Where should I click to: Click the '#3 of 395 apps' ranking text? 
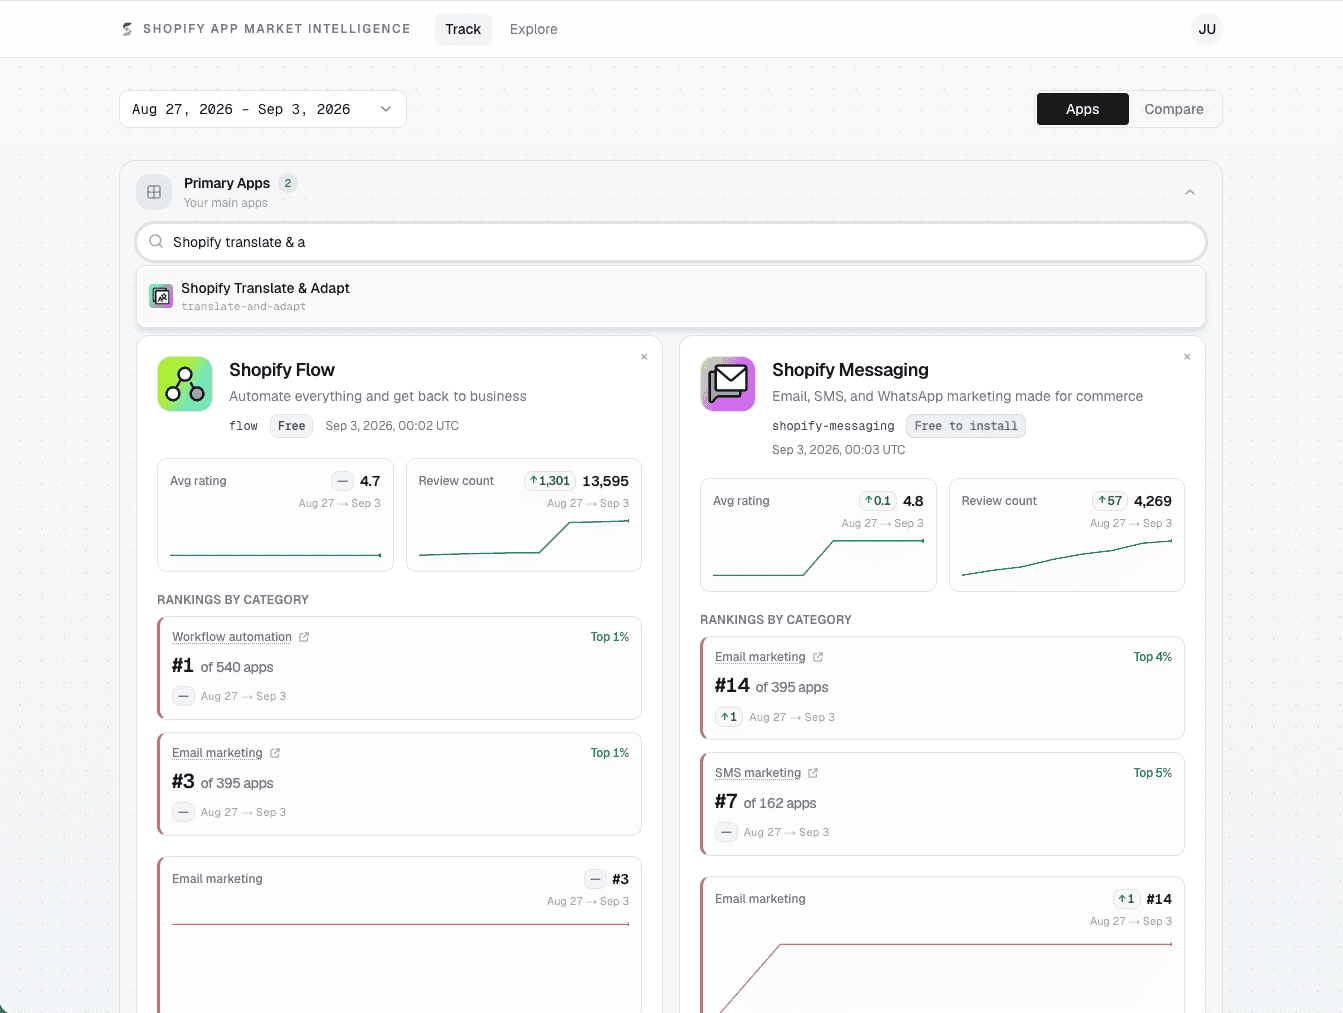(222, 782)
